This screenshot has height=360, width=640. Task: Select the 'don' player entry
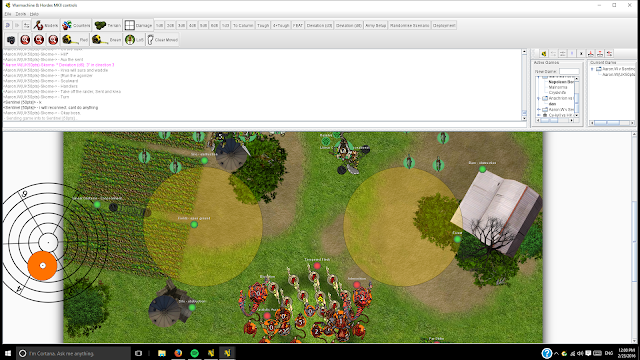click(x=552, y=104)
